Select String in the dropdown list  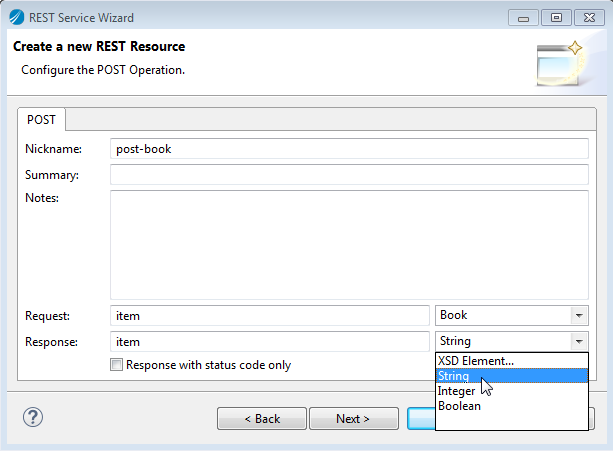(x=512, y=376)
